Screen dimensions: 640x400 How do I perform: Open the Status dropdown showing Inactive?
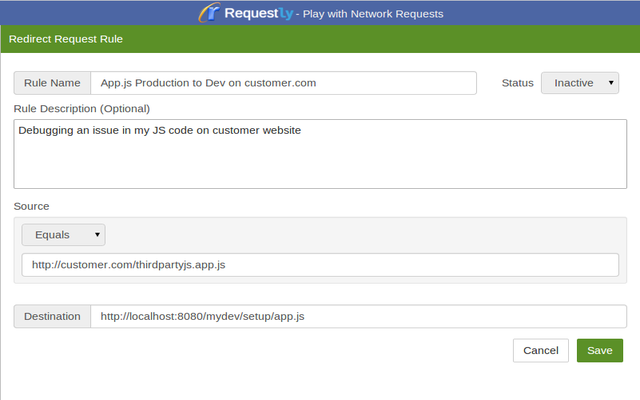click(x=580, y=83)
